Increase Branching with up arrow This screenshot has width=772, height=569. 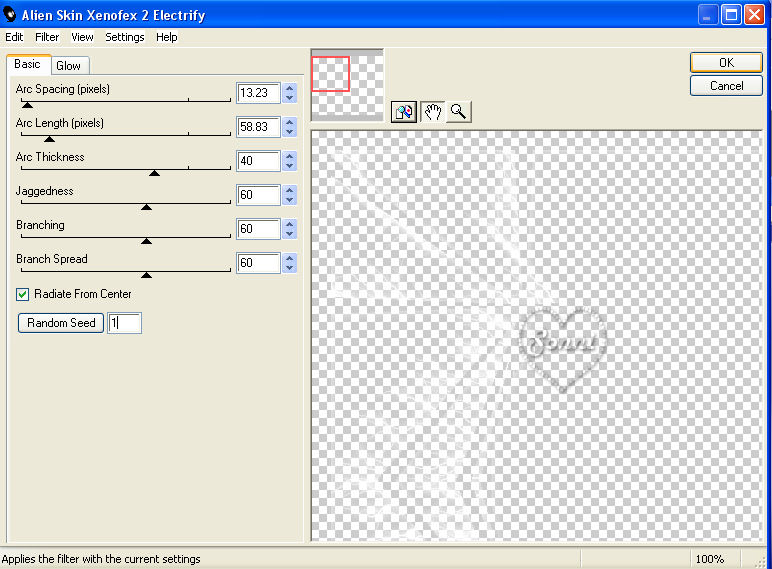[x=290, y=224]
